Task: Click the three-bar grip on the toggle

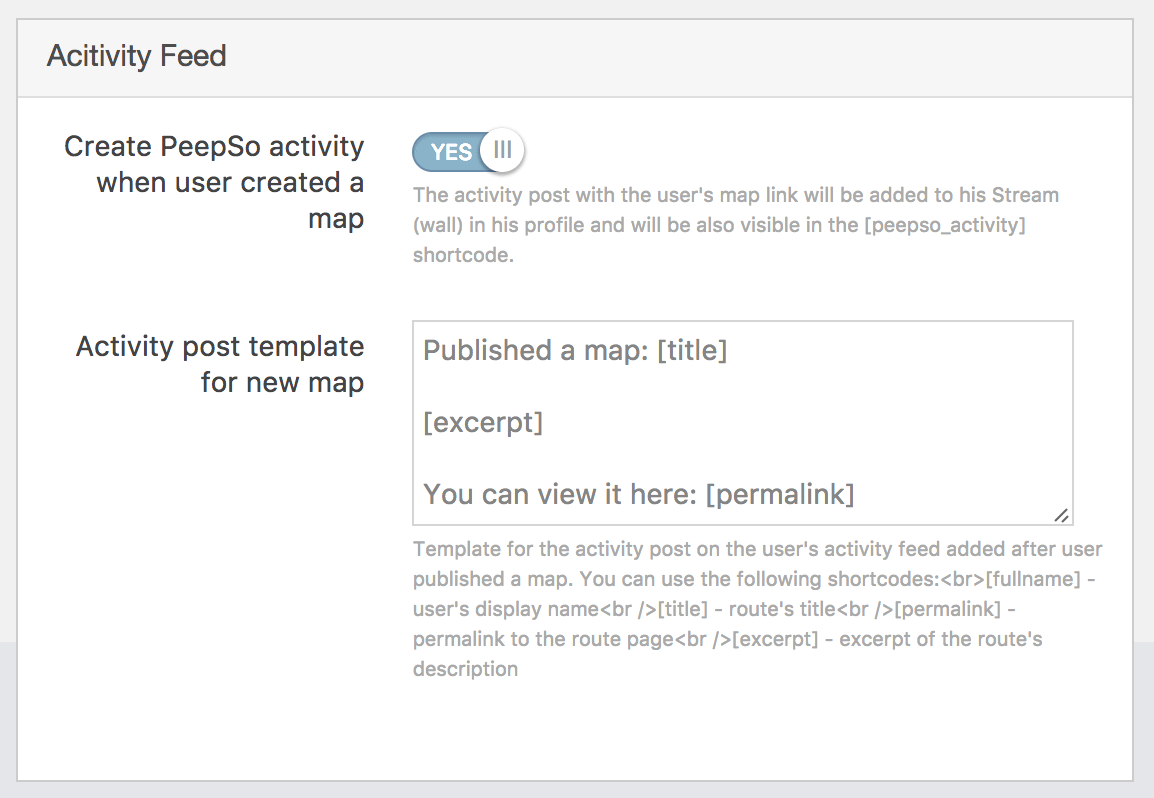Action: [x=502, y=151]
